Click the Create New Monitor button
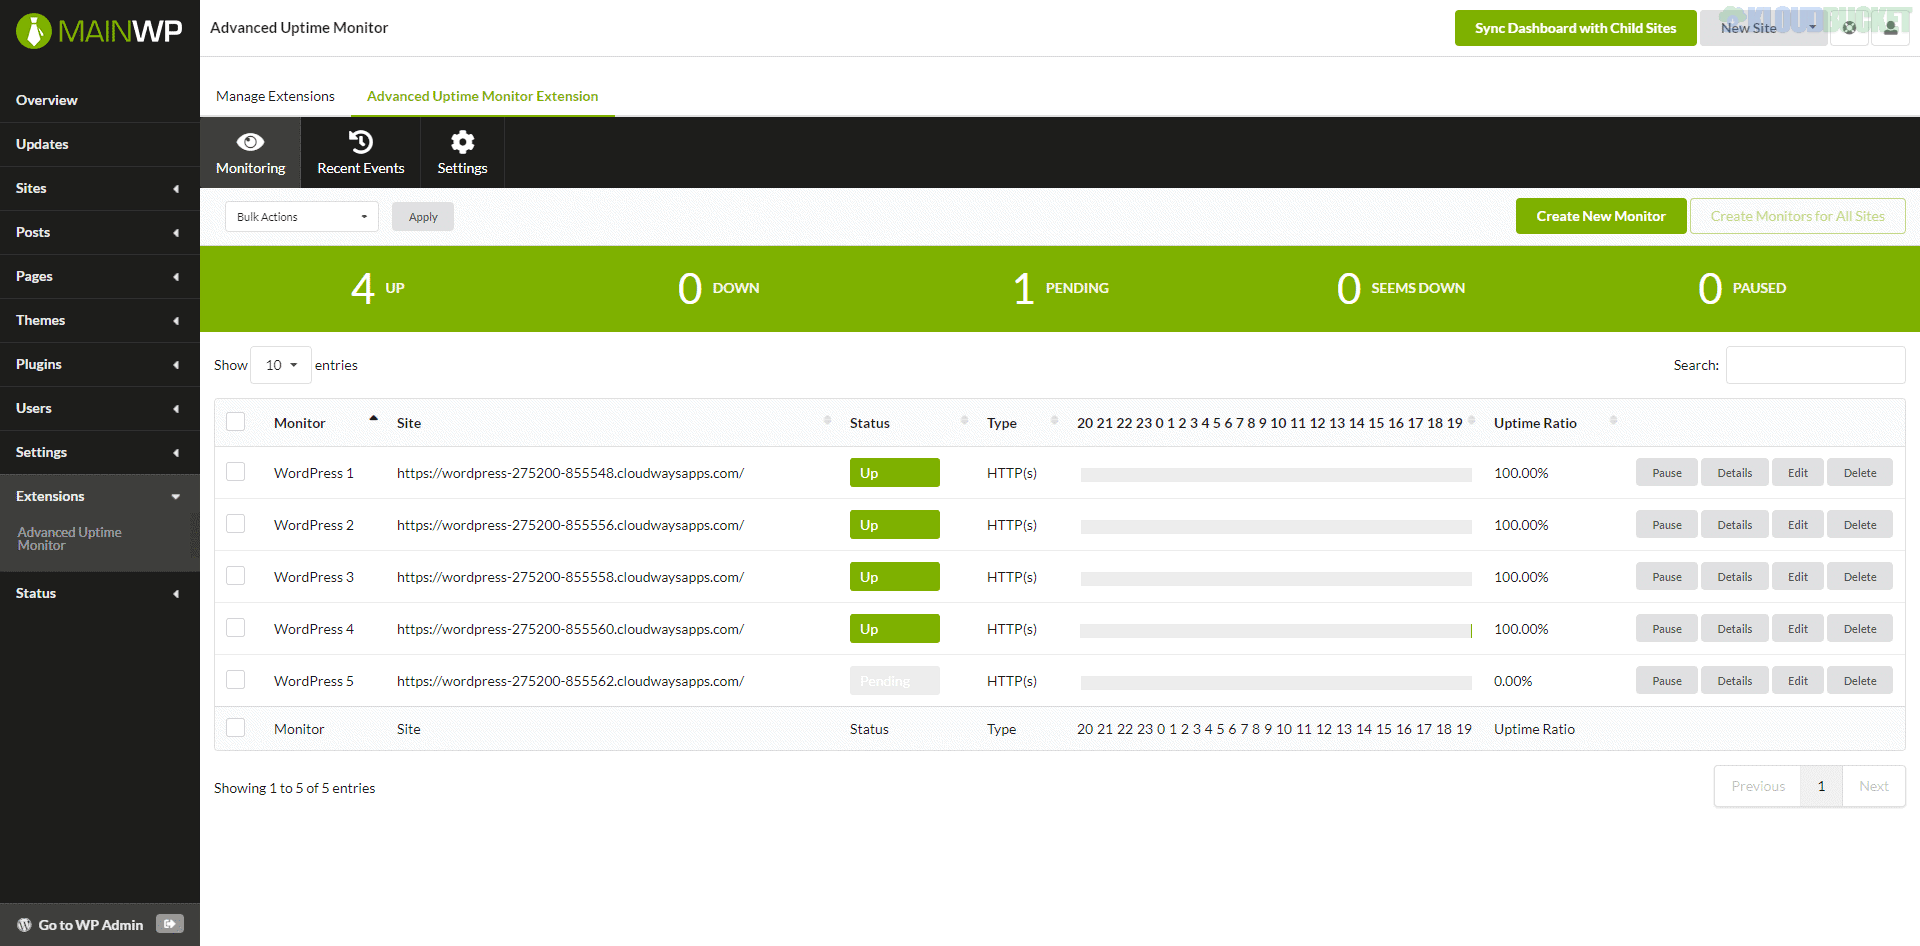 [x=1600, y=216]
